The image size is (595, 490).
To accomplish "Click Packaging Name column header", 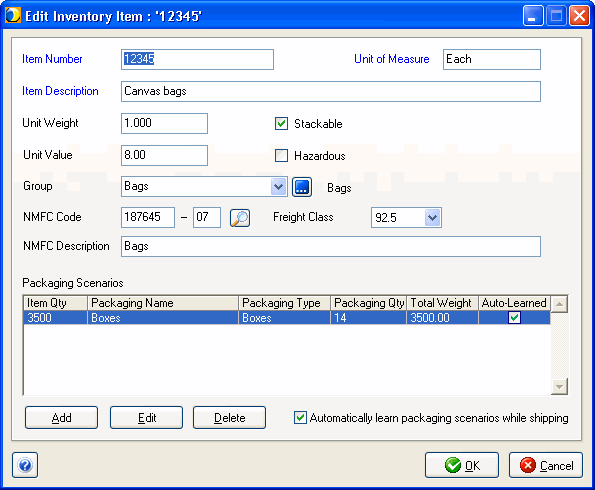I will pos(163,303).
